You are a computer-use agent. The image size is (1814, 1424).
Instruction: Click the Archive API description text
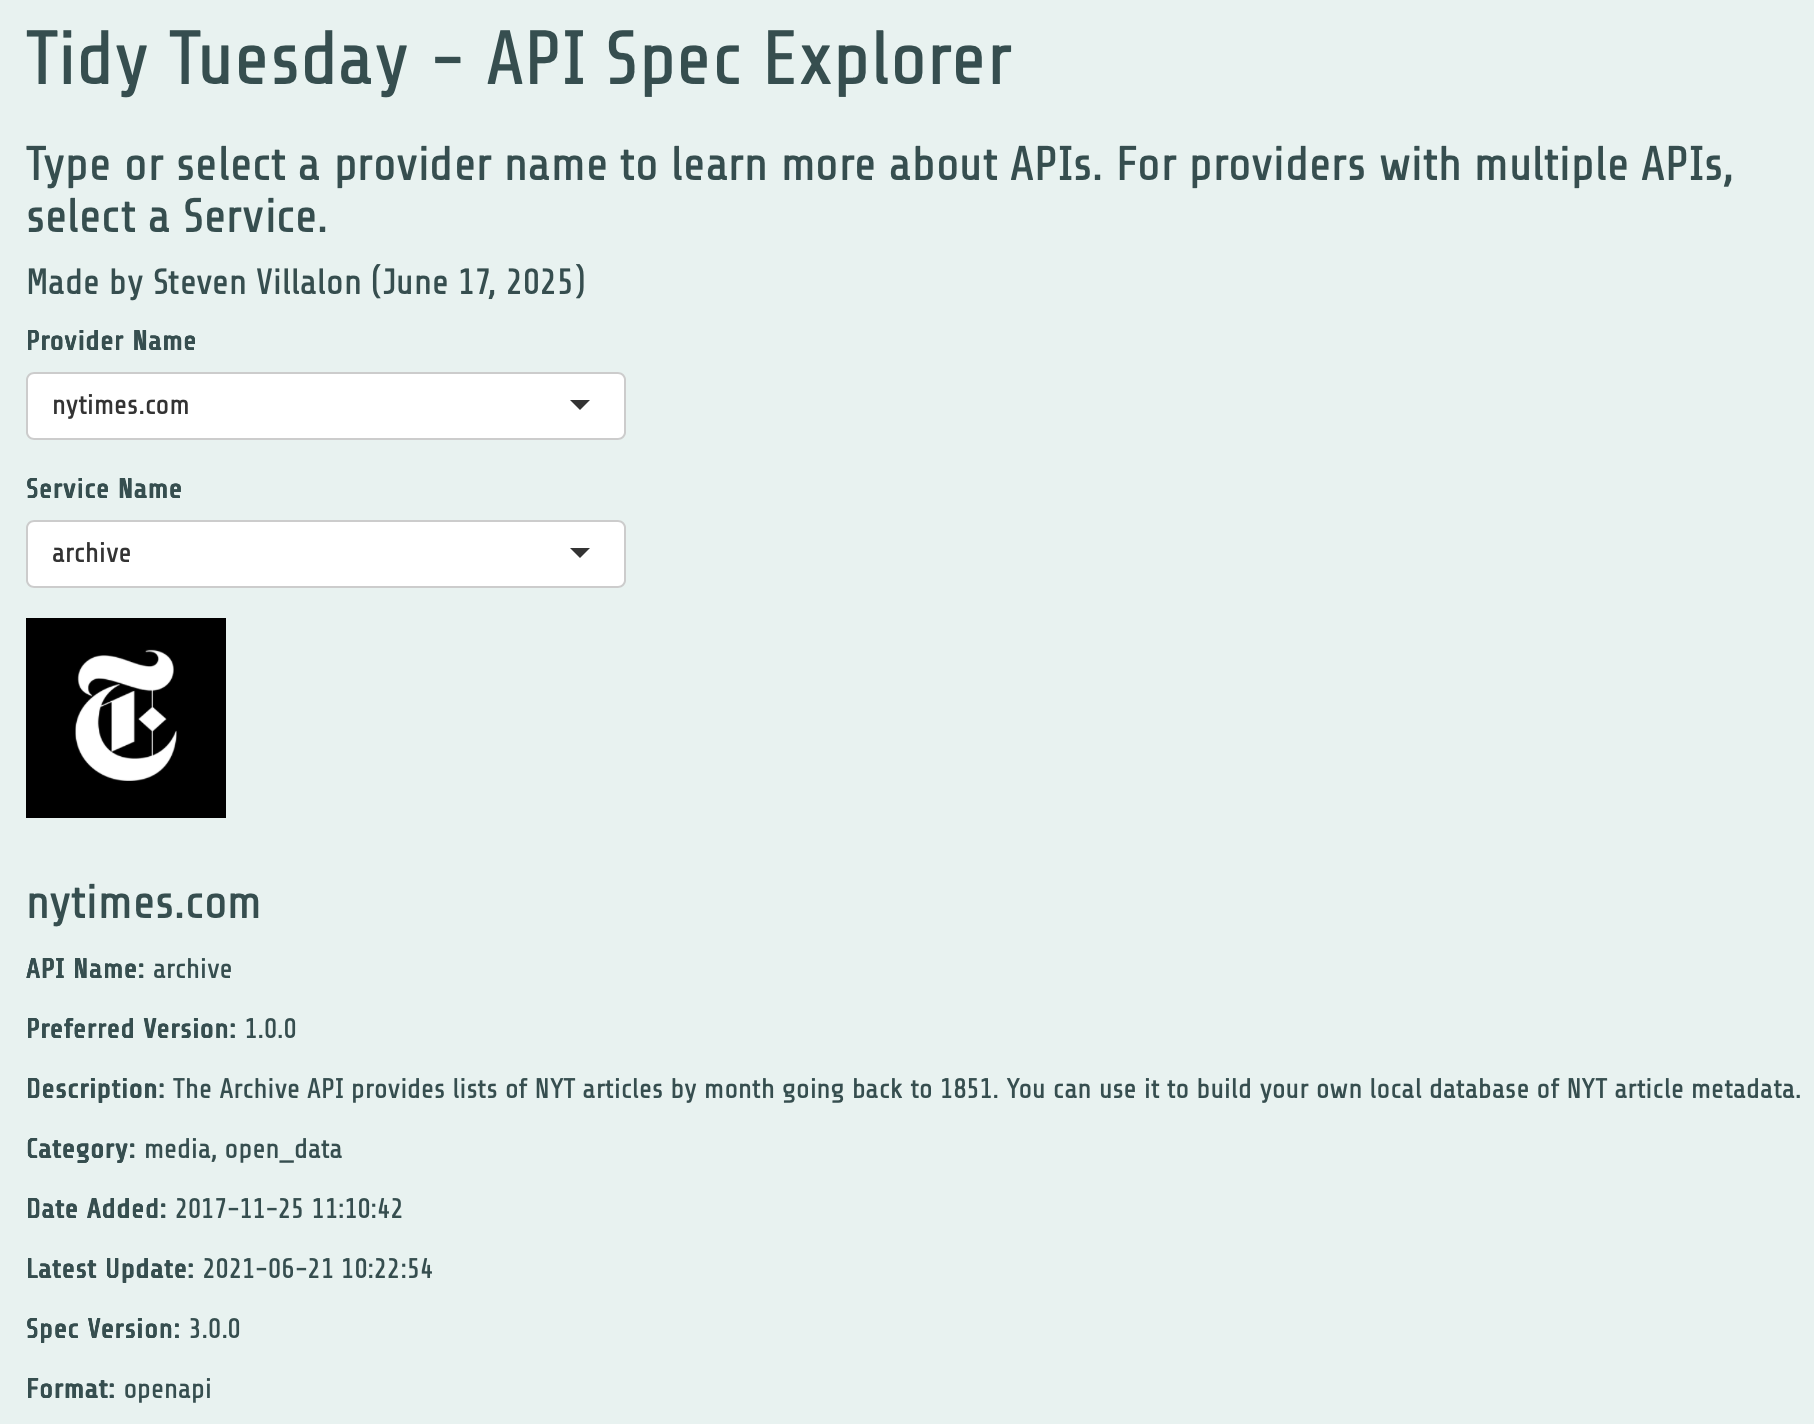coord(986,1089)
